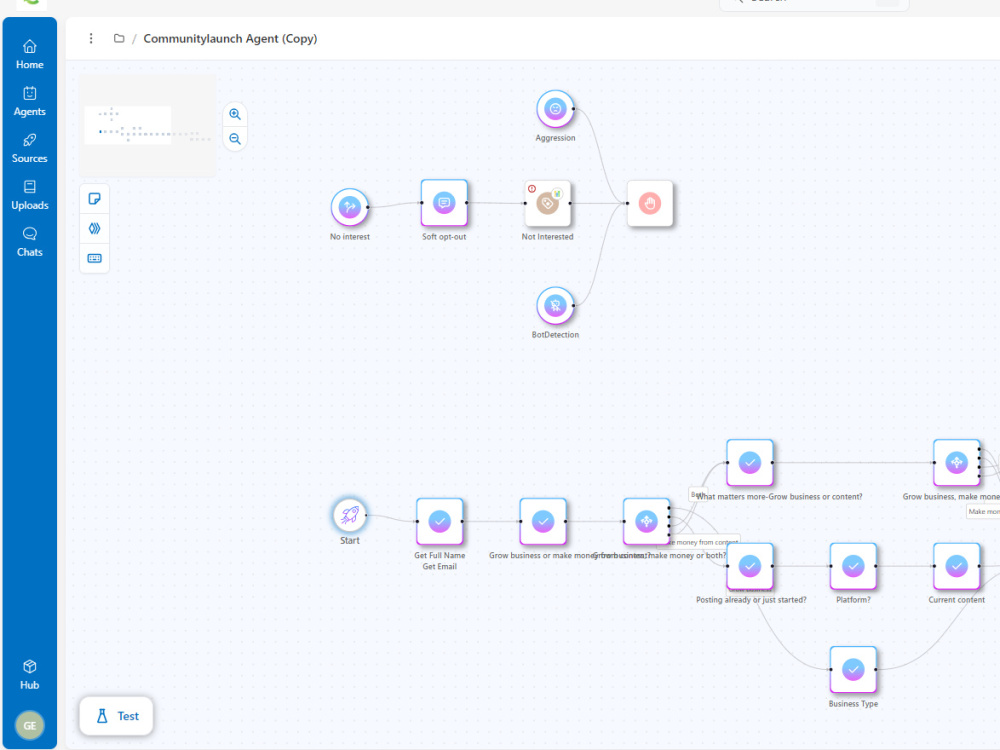Click the keyboard tool icon
The height and width of the screenshot is (750, 1000).
[94, 258]
